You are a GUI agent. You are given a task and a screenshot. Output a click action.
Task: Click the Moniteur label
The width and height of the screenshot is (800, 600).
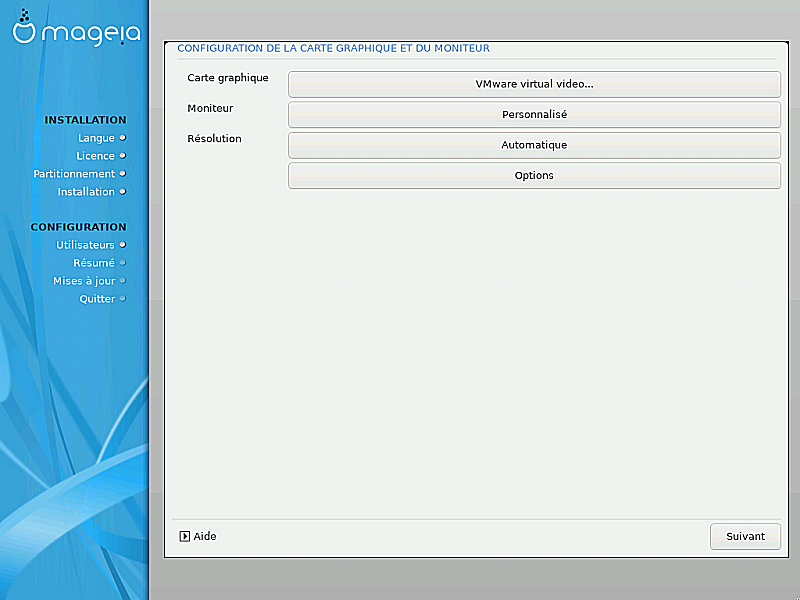pos(210,108)
